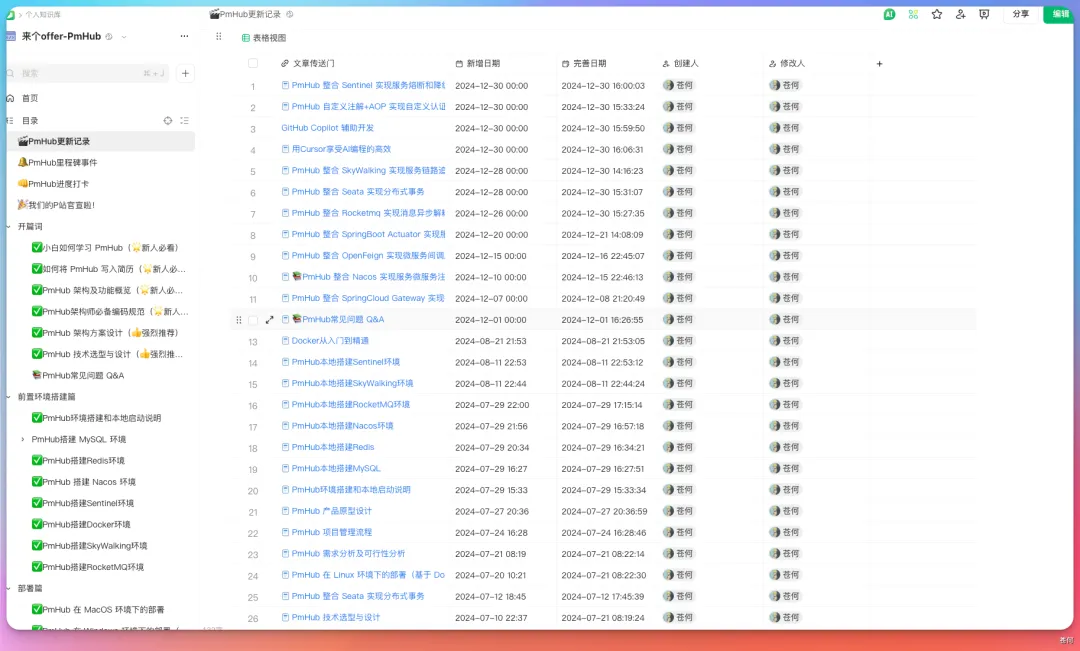Open the dropdown arrow next to 来个offer-PmHub
1080x651 pixels.
point(124,37)
